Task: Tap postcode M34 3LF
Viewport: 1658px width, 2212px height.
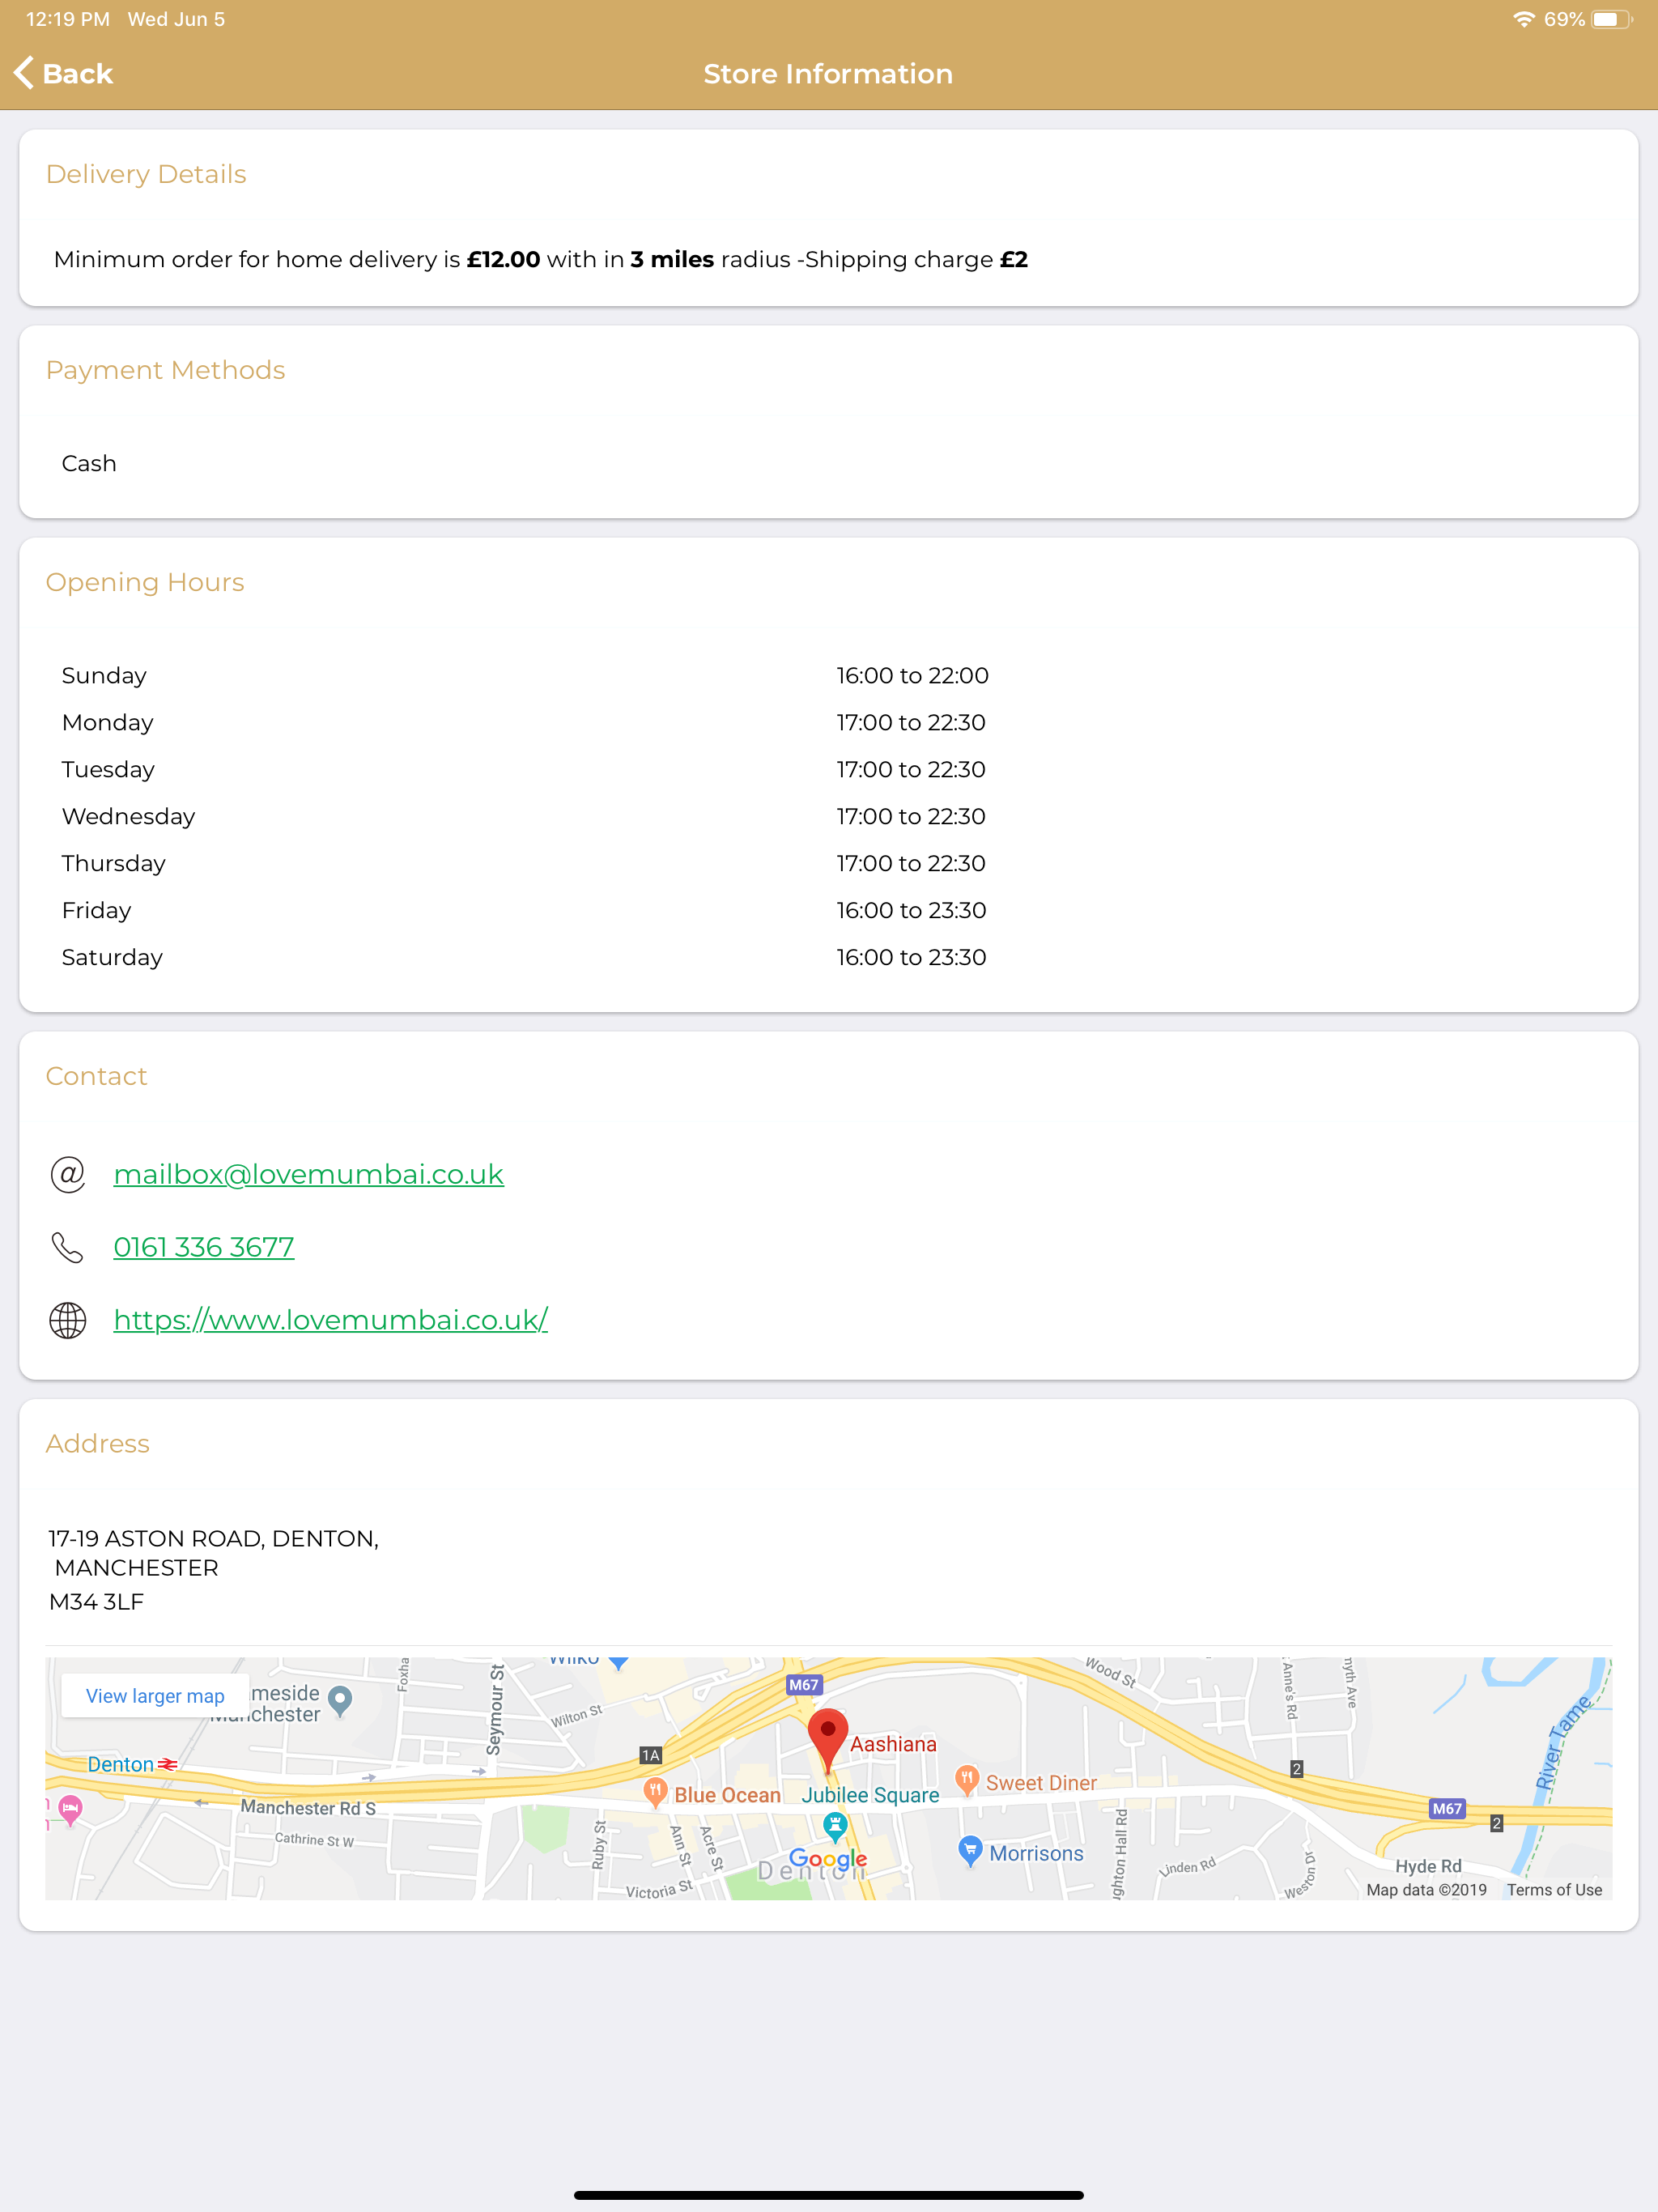Action: (x=96, y=1602)
